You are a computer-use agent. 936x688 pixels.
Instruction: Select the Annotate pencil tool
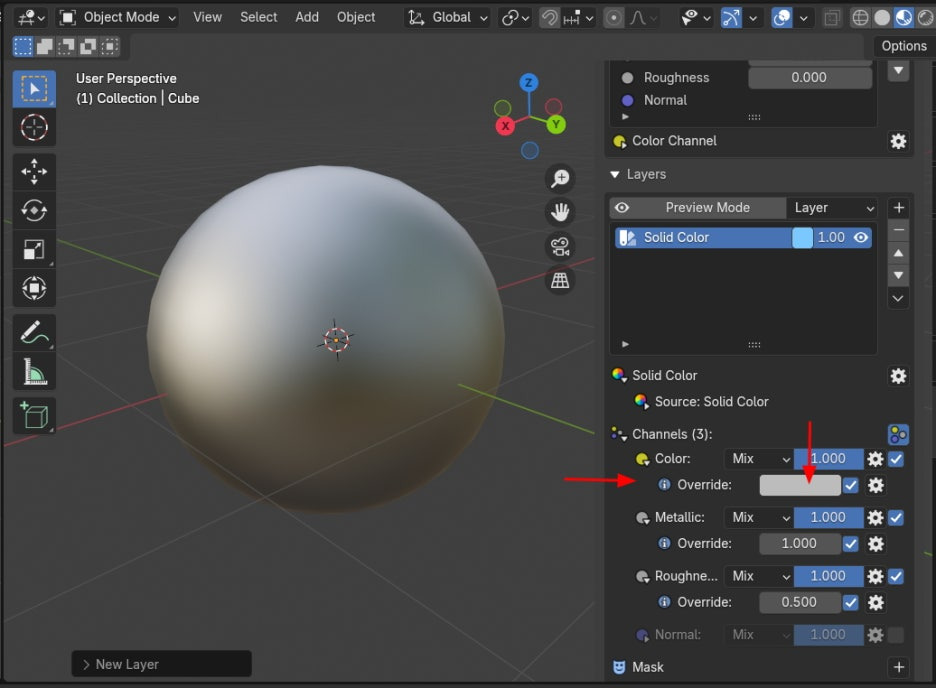coord(34,333)
